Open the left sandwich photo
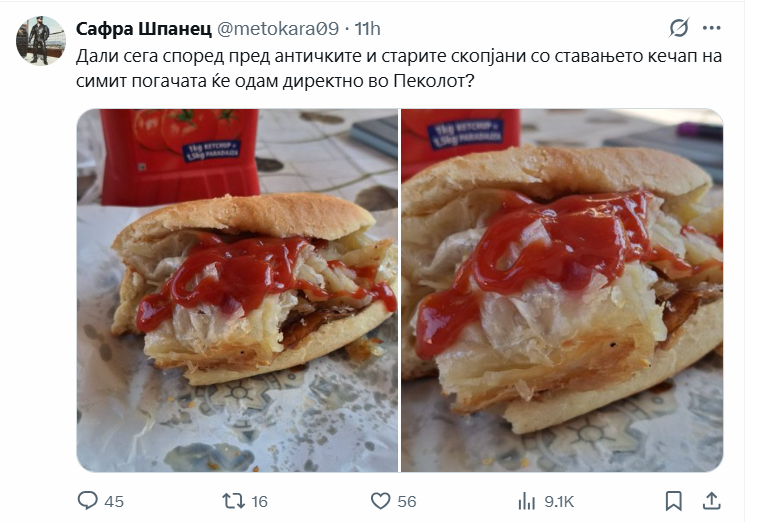This screenshot has height=522, width=758. (237, 290)
